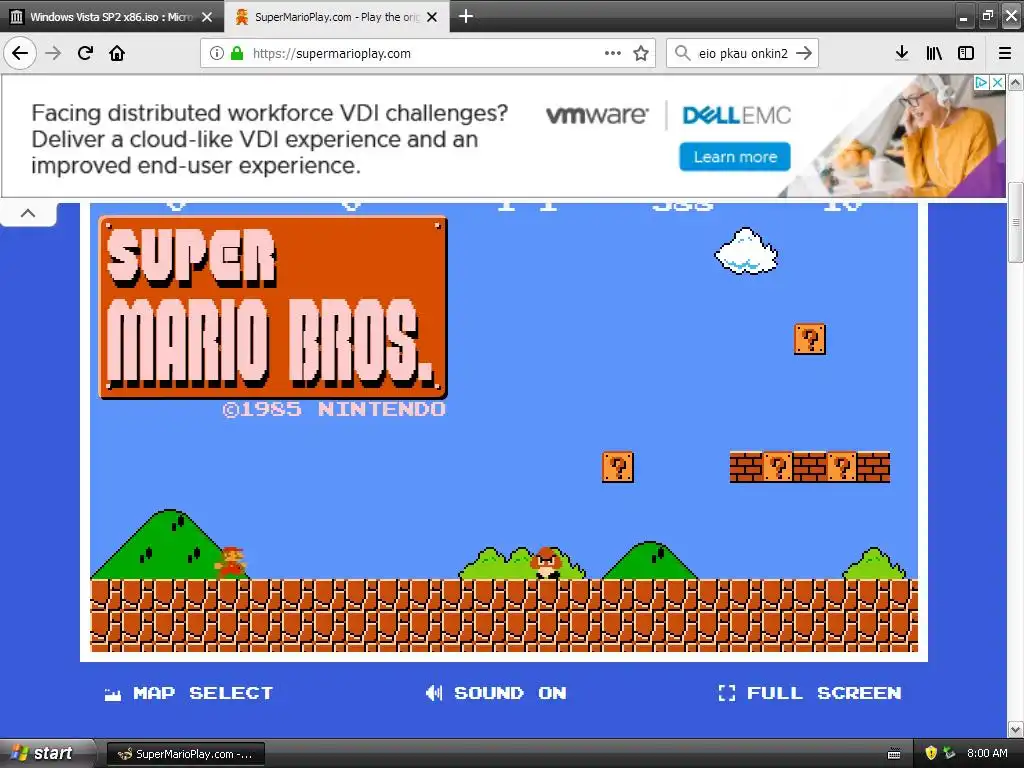Open MAP SELECT below the game
Screen dimensions: 1024x768
[189, 693]
